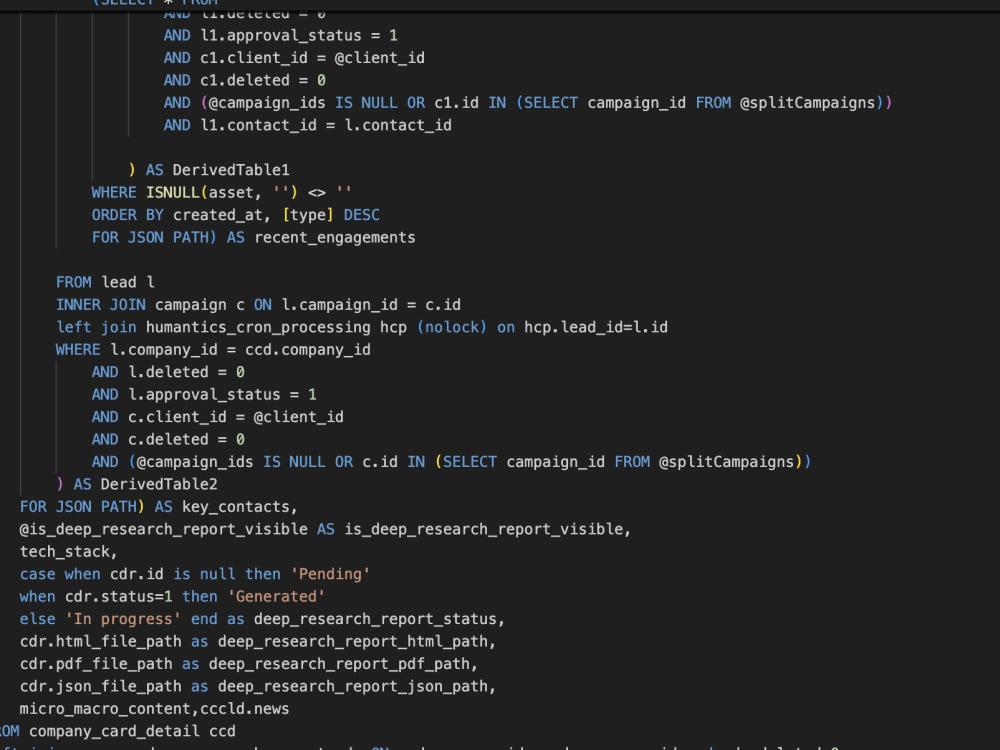Click 'AND c.client_id = @client_id' line
1000x750 pixels.
217,417
